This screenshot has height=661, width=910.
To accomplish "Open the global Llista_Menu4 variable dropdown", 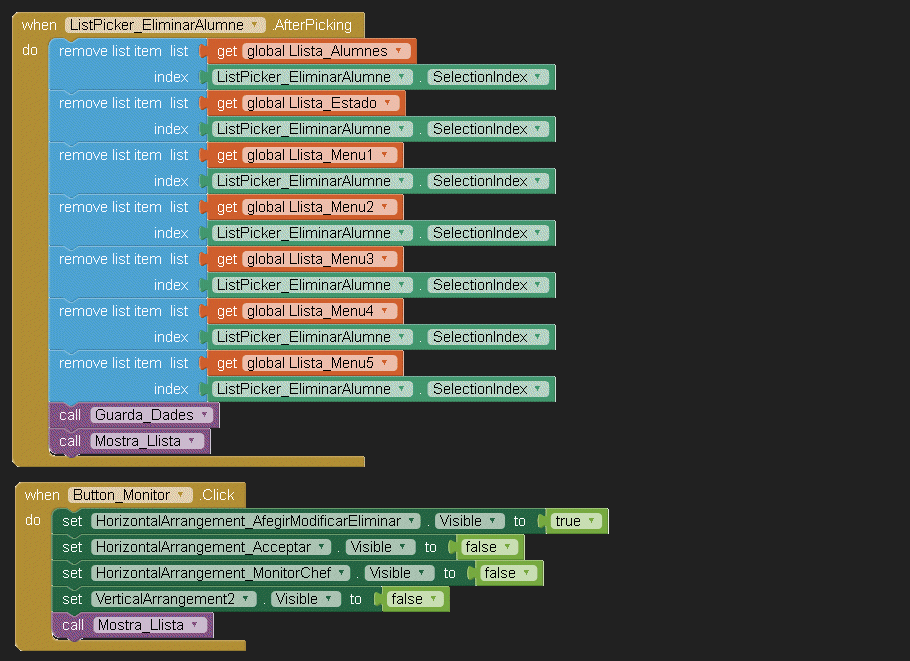I will click(386, 311).
